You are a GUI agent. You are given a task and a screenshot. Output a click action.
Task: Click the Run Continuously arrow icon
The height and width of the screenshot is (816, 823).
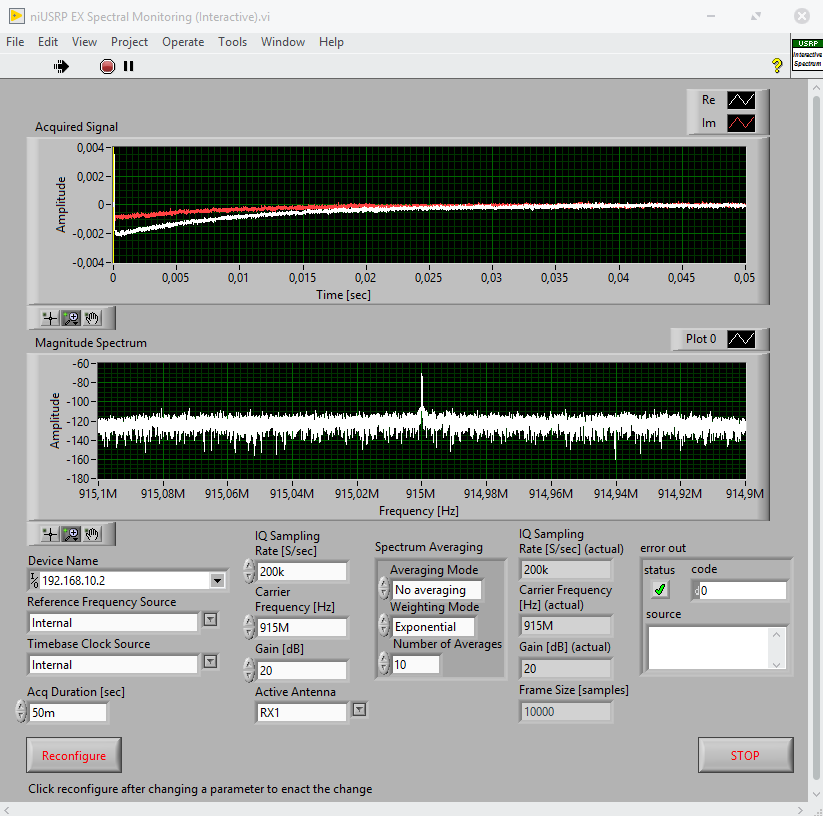coord(61,67)
